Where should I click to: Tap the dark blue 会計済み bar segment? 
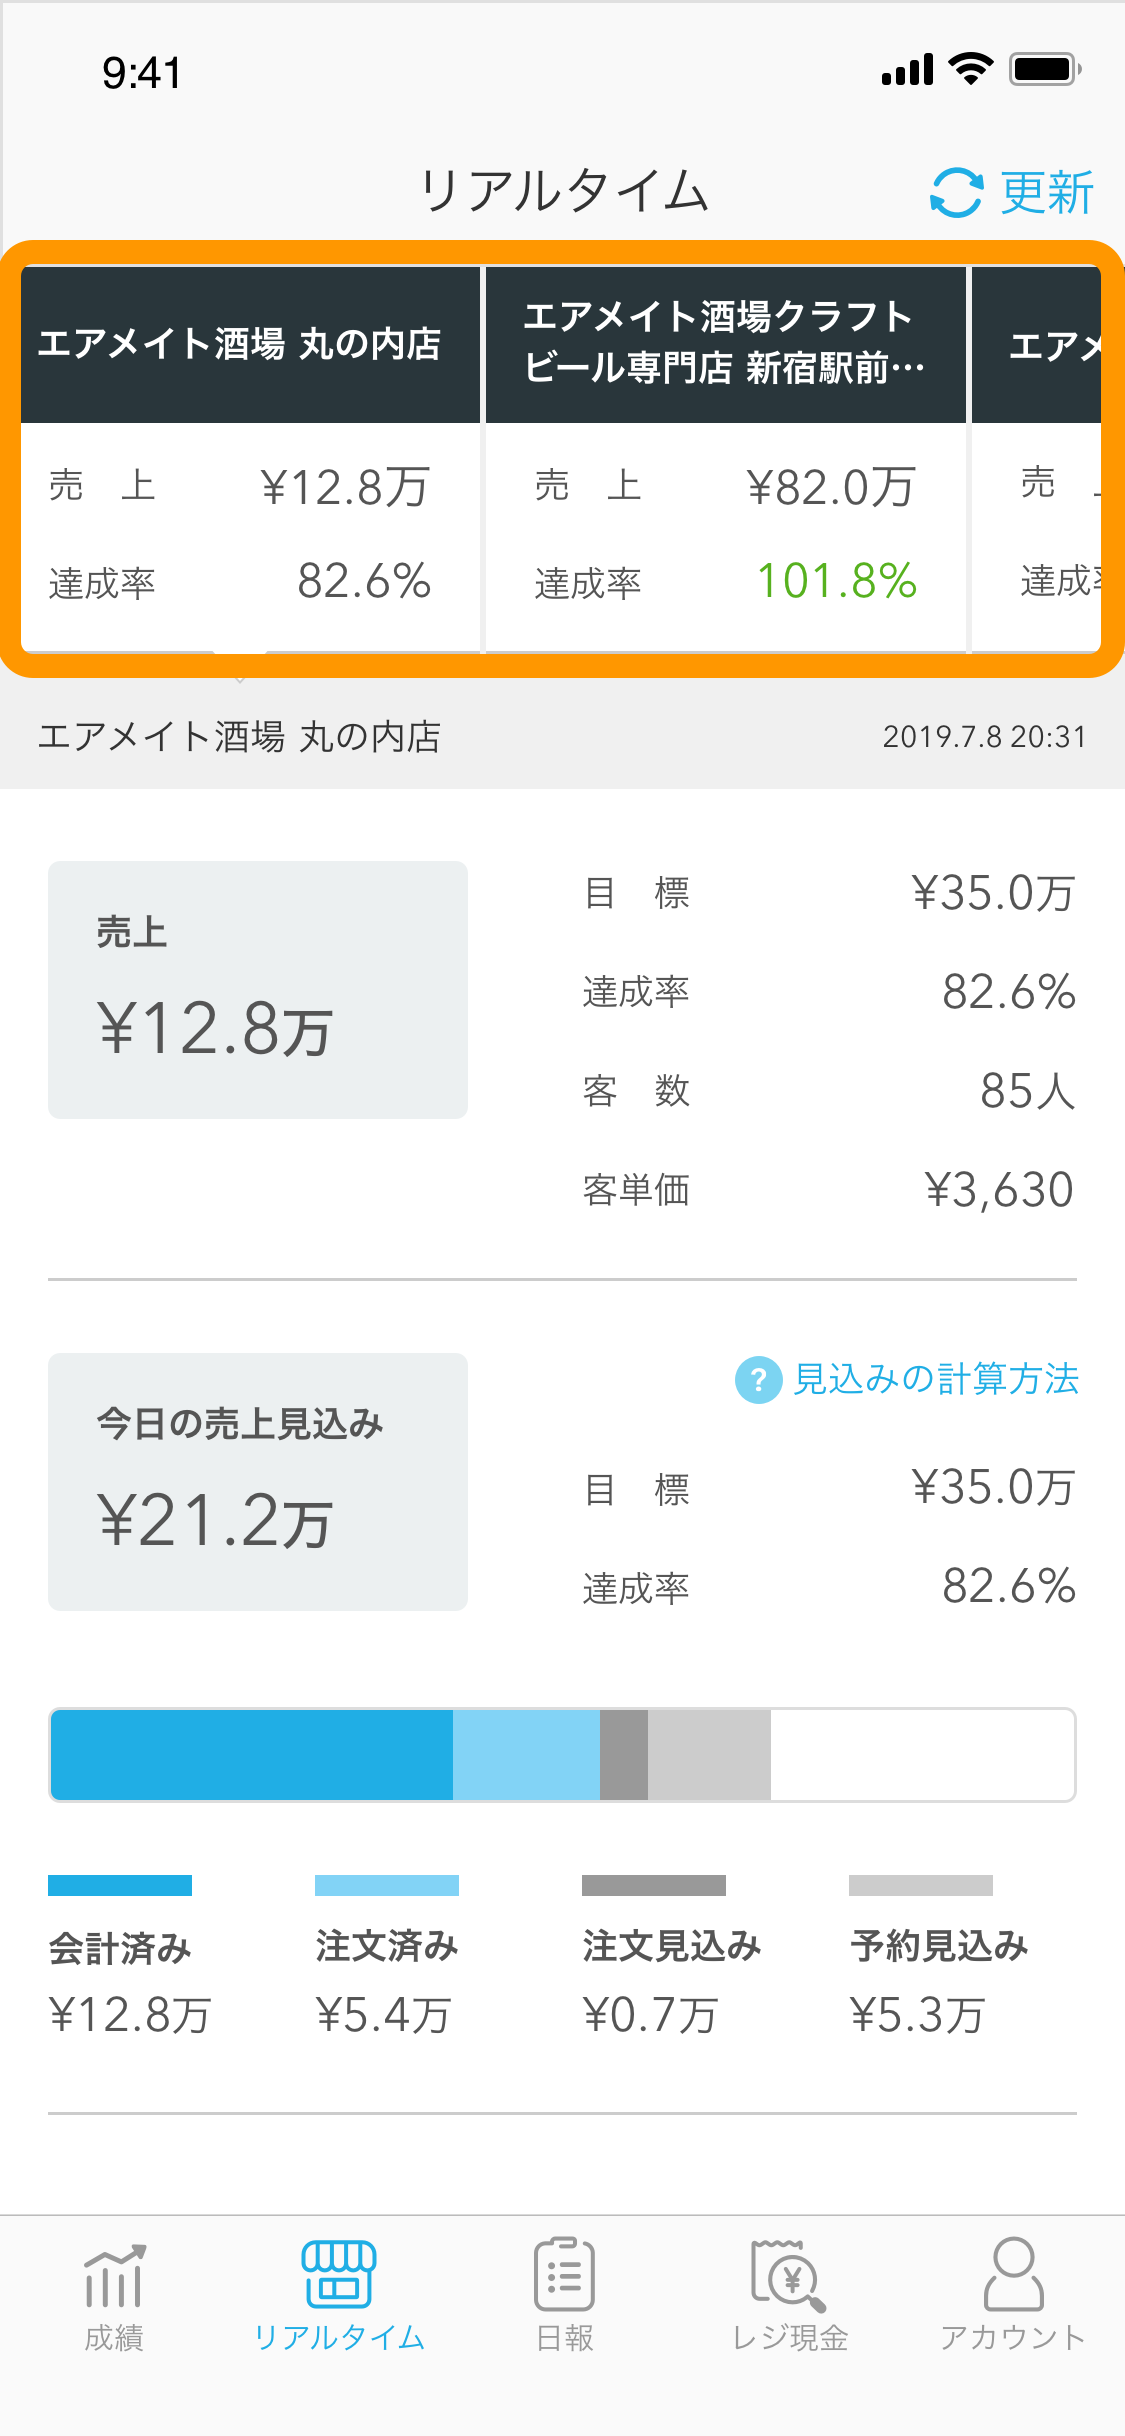point(252,1755)
